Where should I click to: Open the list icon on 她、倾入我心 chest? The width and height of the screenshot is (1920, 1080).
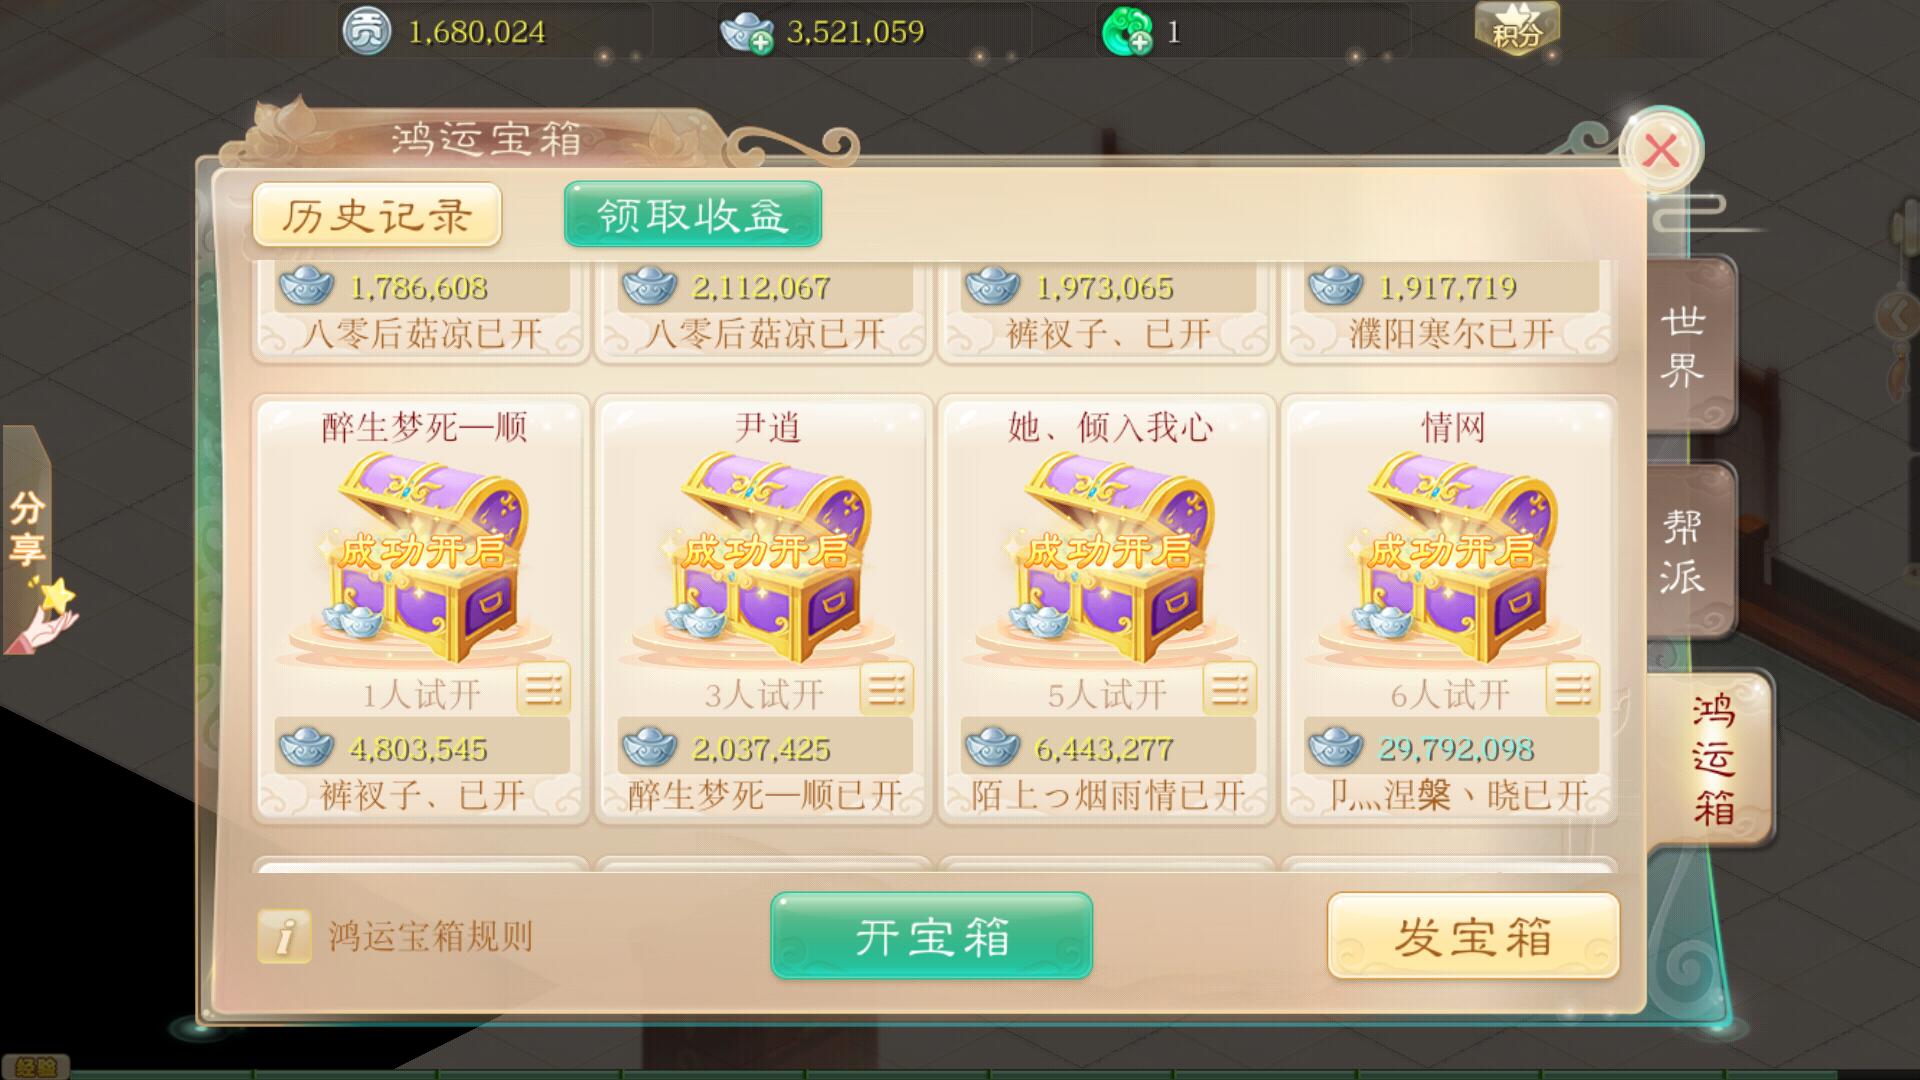tap(1230, 688)
